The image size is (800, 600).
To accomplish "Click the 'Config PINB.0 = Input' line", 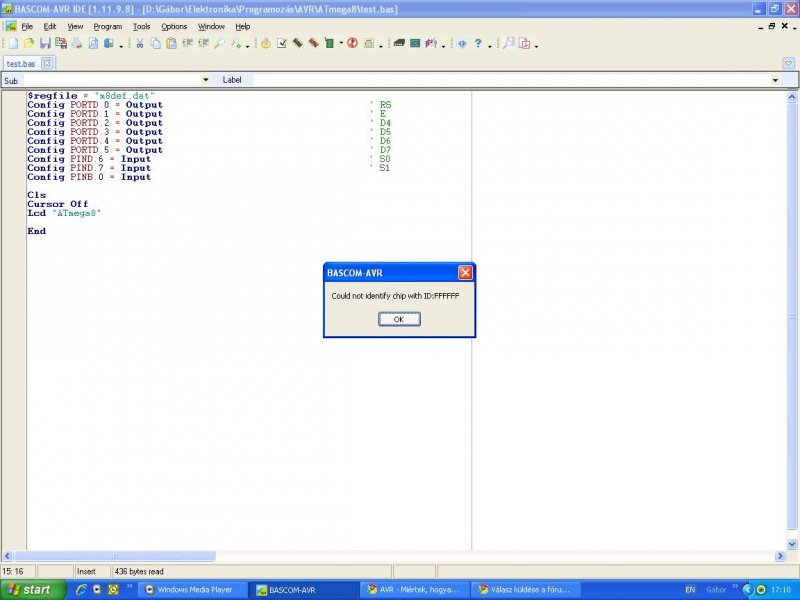I will [89, 177].
